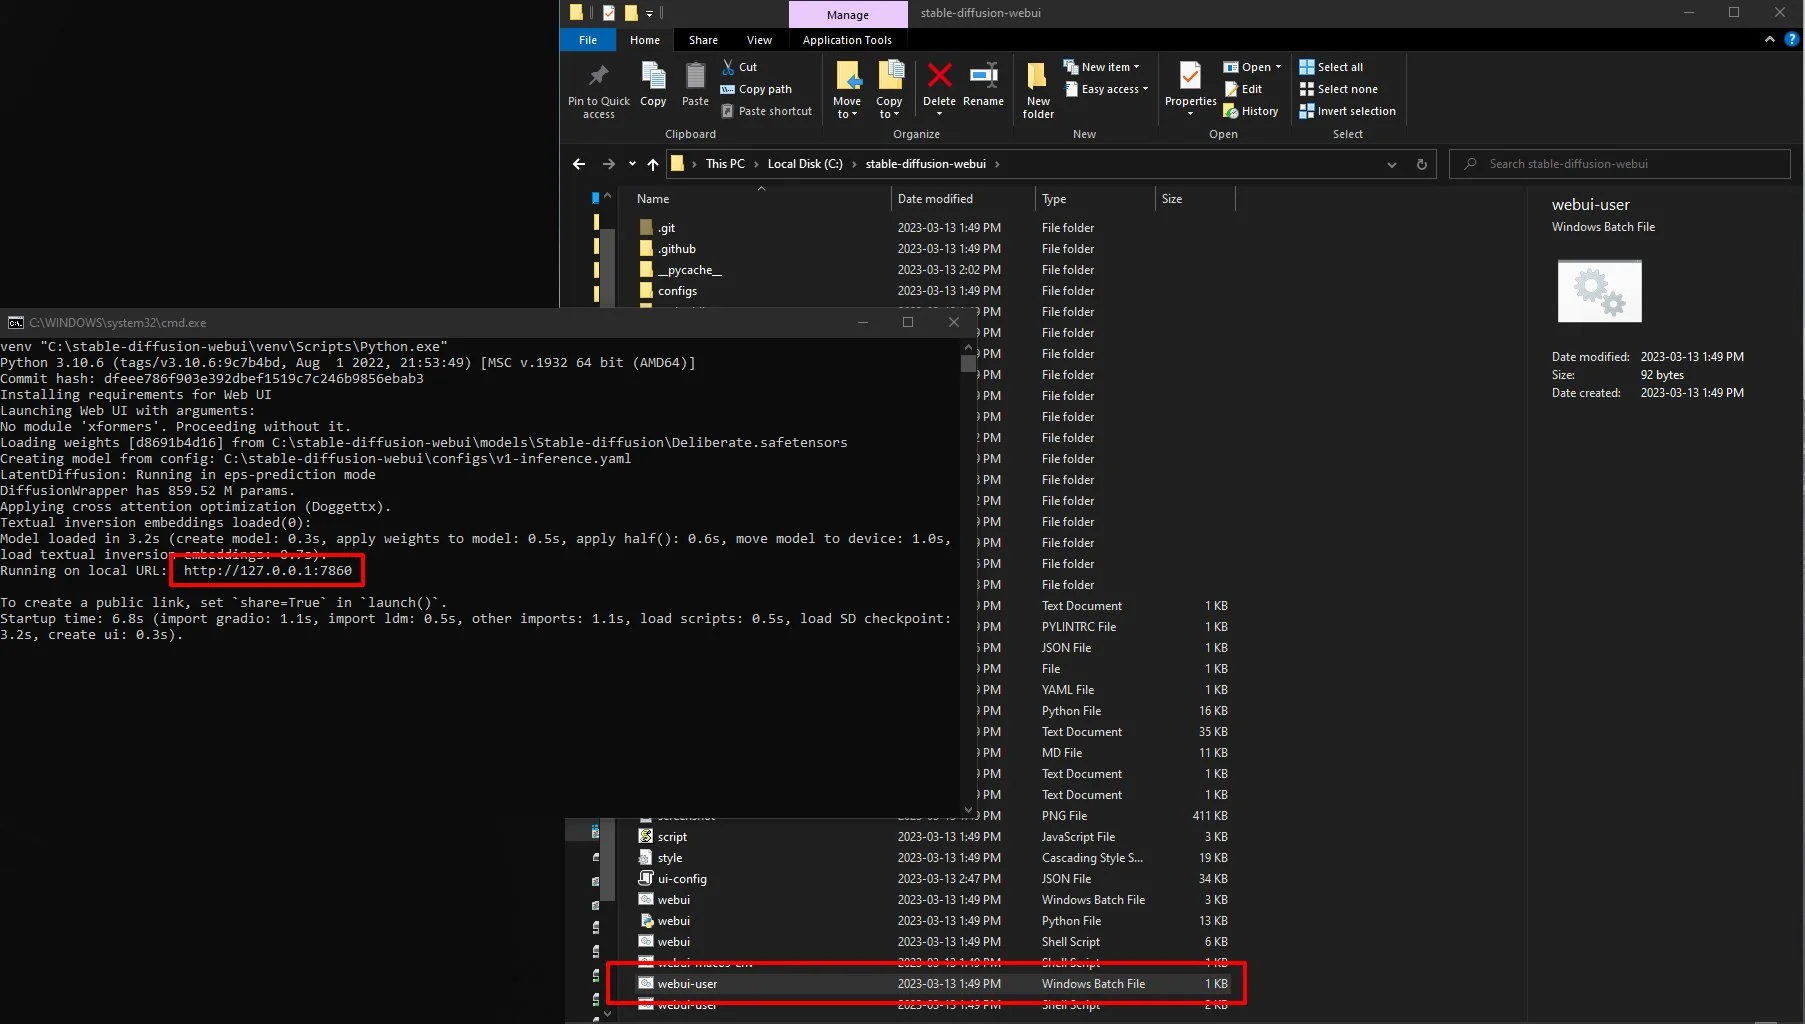Click the Manage contextual tab
This screenshot has height=1024, width=1805.
point(848,14)
